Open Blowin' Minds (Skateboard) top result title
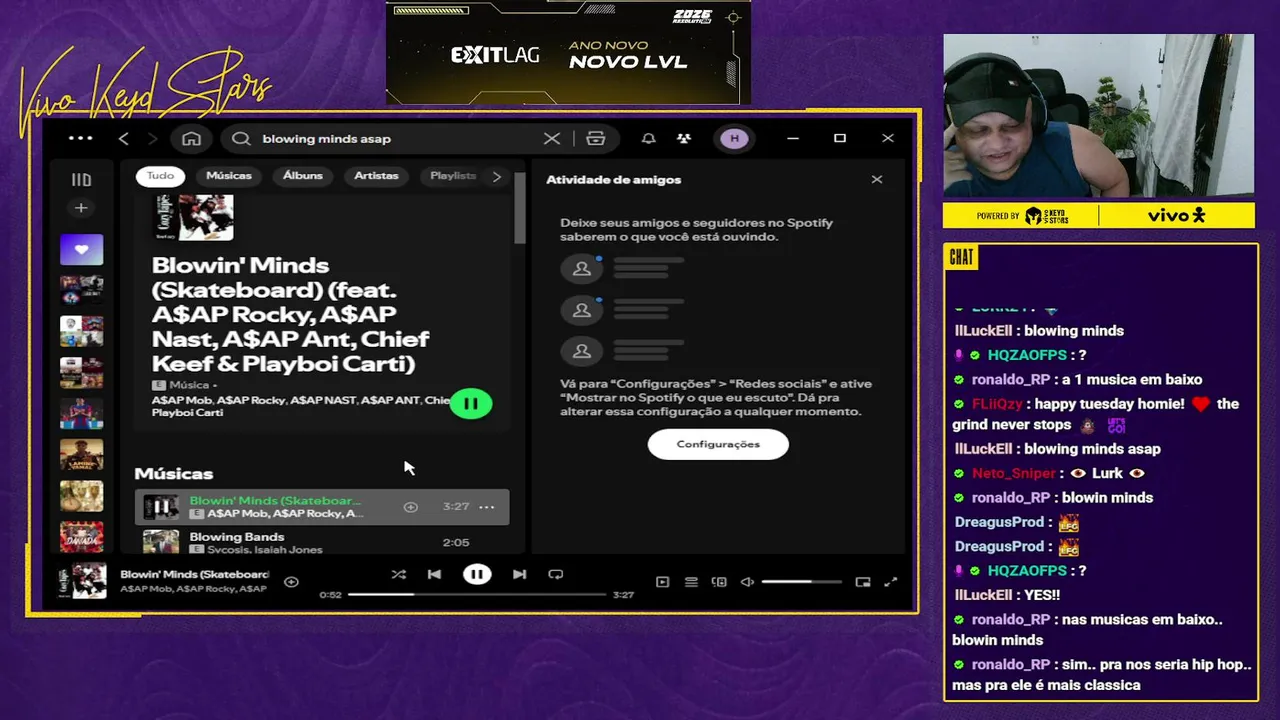The image size is (1280, 720). [291, 314]
